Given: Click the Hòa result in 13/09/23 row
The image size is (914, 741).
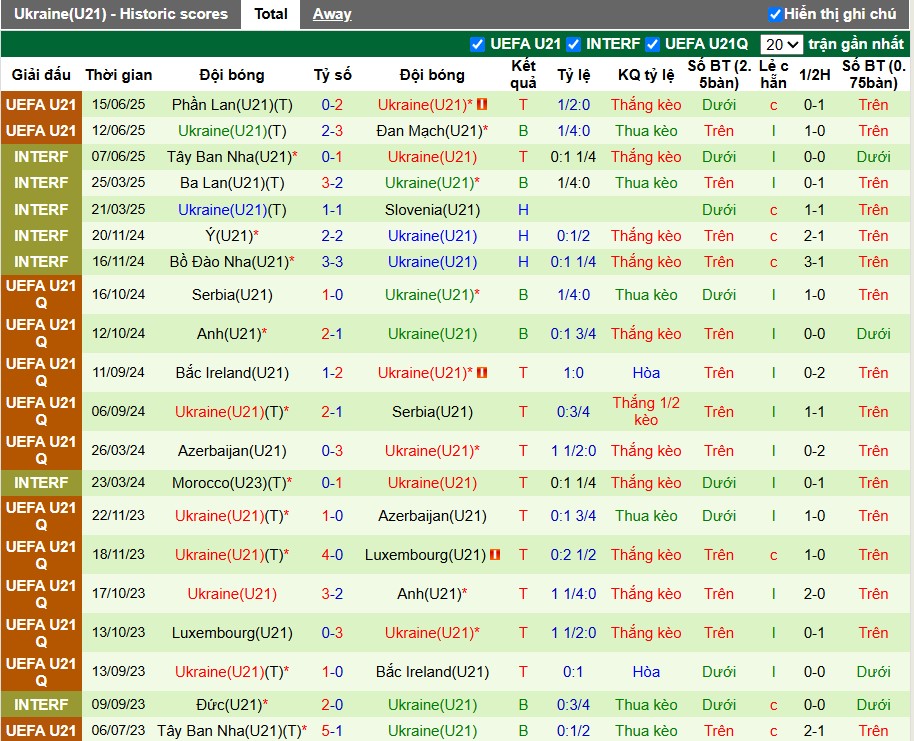Looking at the screenshot, I should (646, 672).
